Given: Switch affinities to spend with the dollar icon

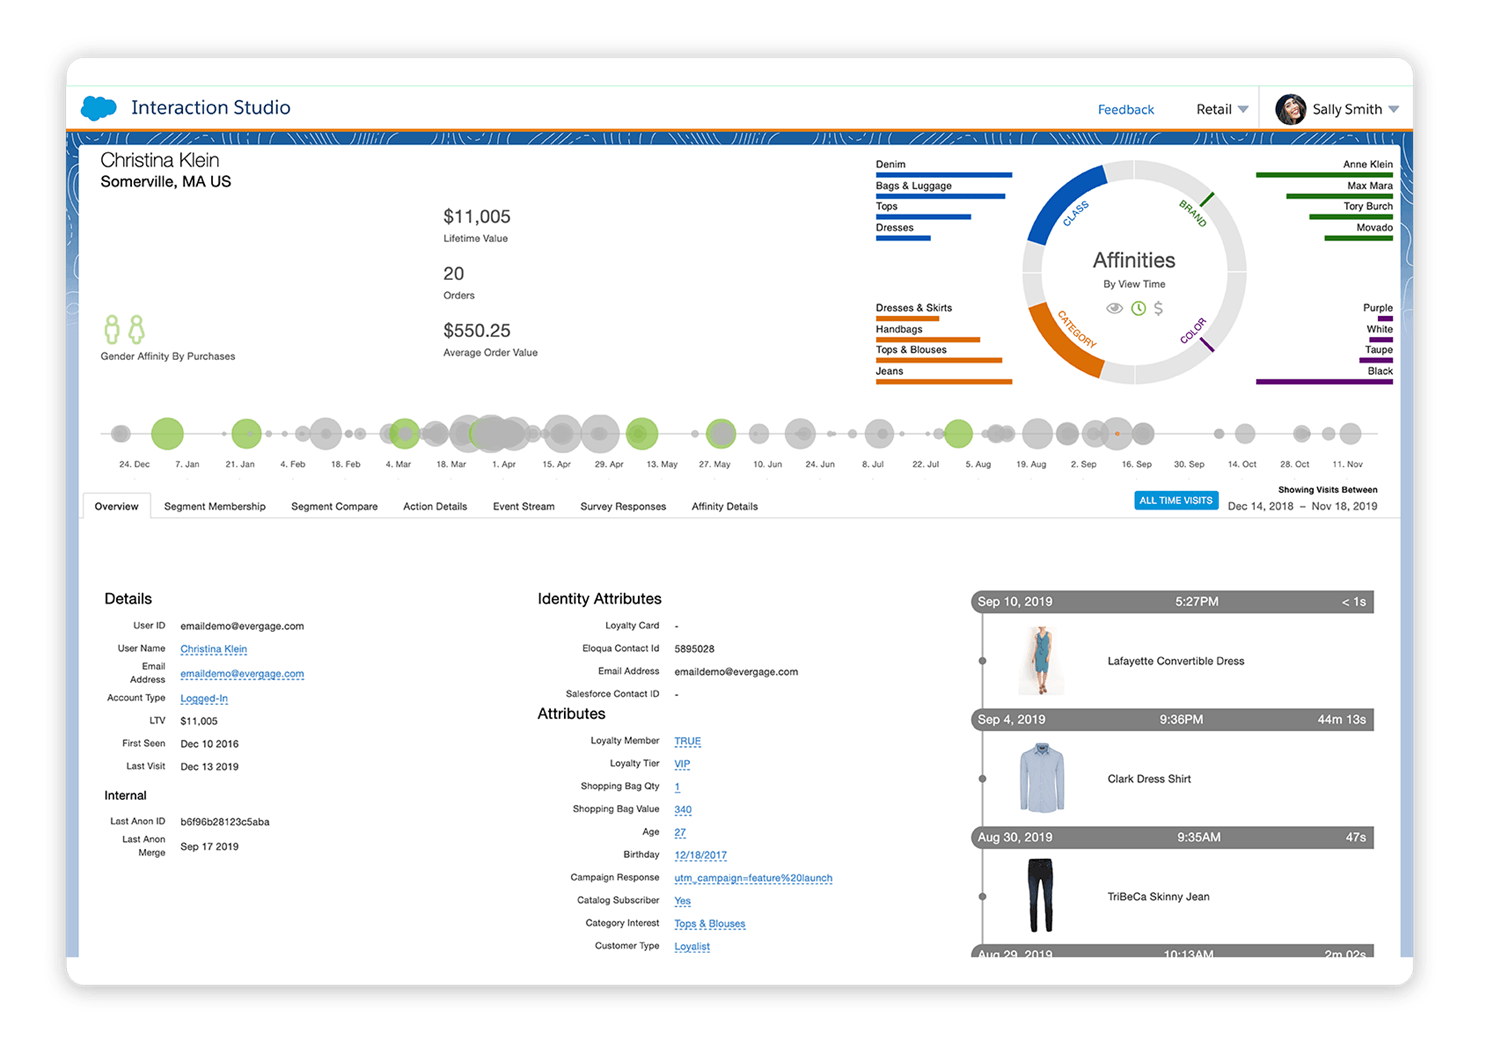Looking at the screenshot, I should coord(1159,308).
